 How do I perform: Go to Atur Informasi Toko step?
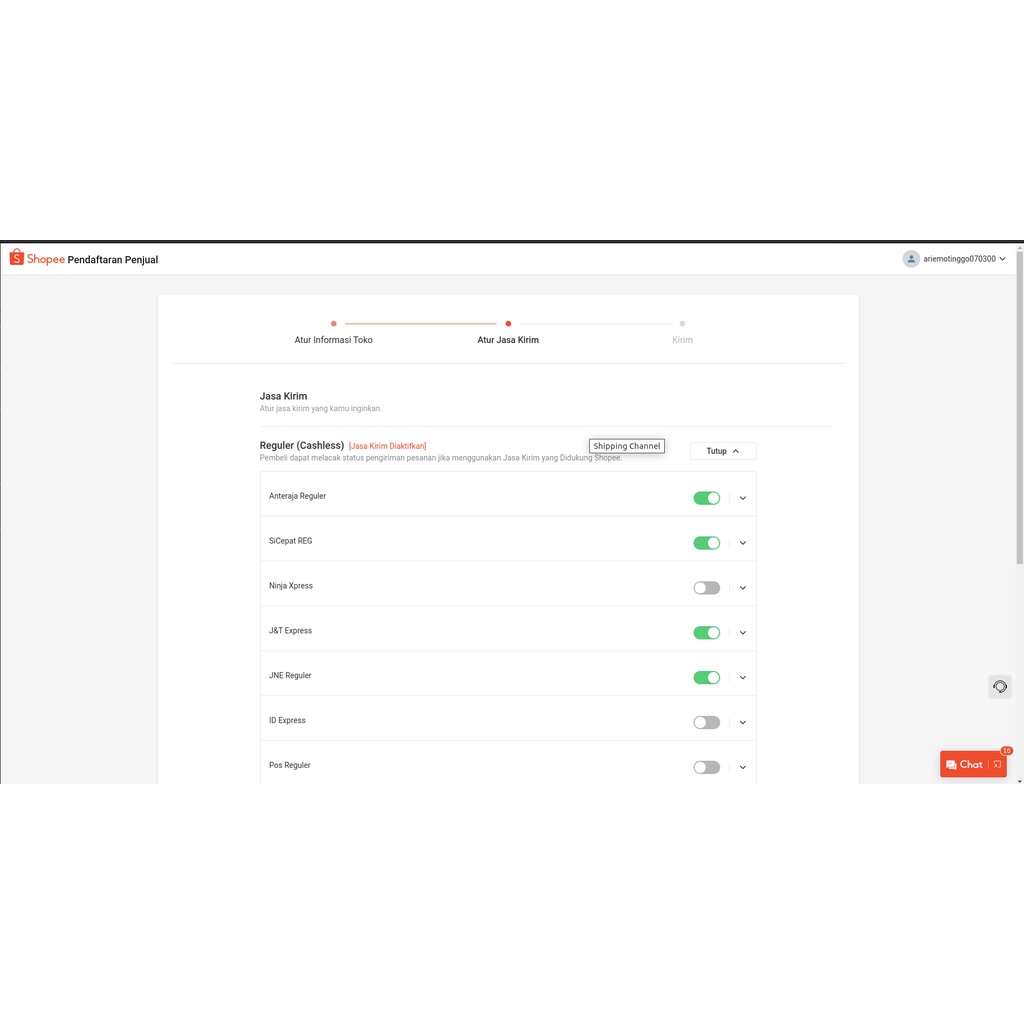tap(333, 339)
